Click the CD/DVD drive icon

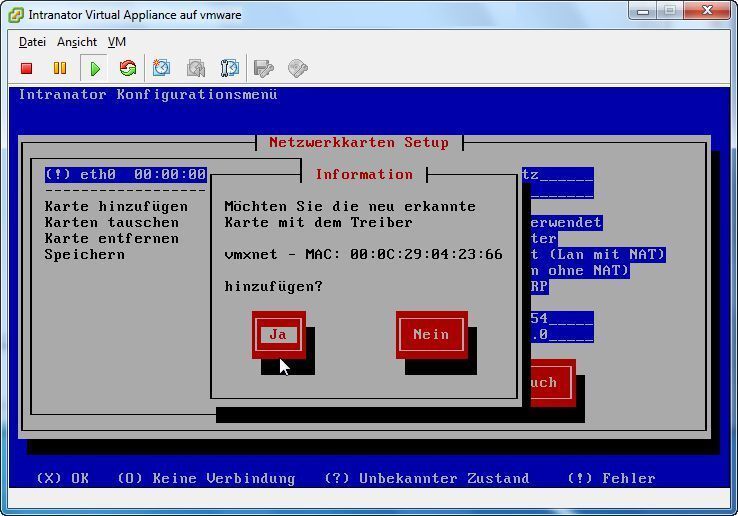[x=297, y=69]
